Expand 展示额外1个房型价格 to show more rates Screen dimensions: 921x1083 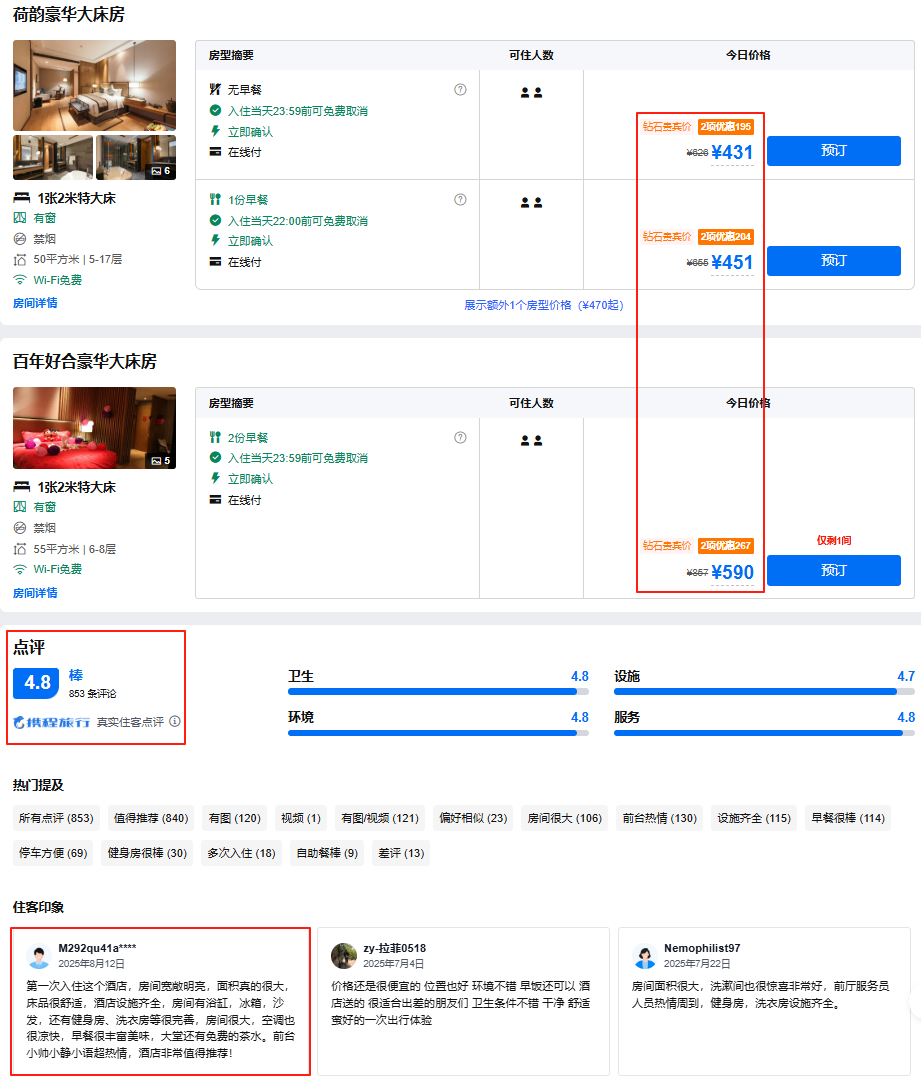pyautogui.click(x=543, y=305)
